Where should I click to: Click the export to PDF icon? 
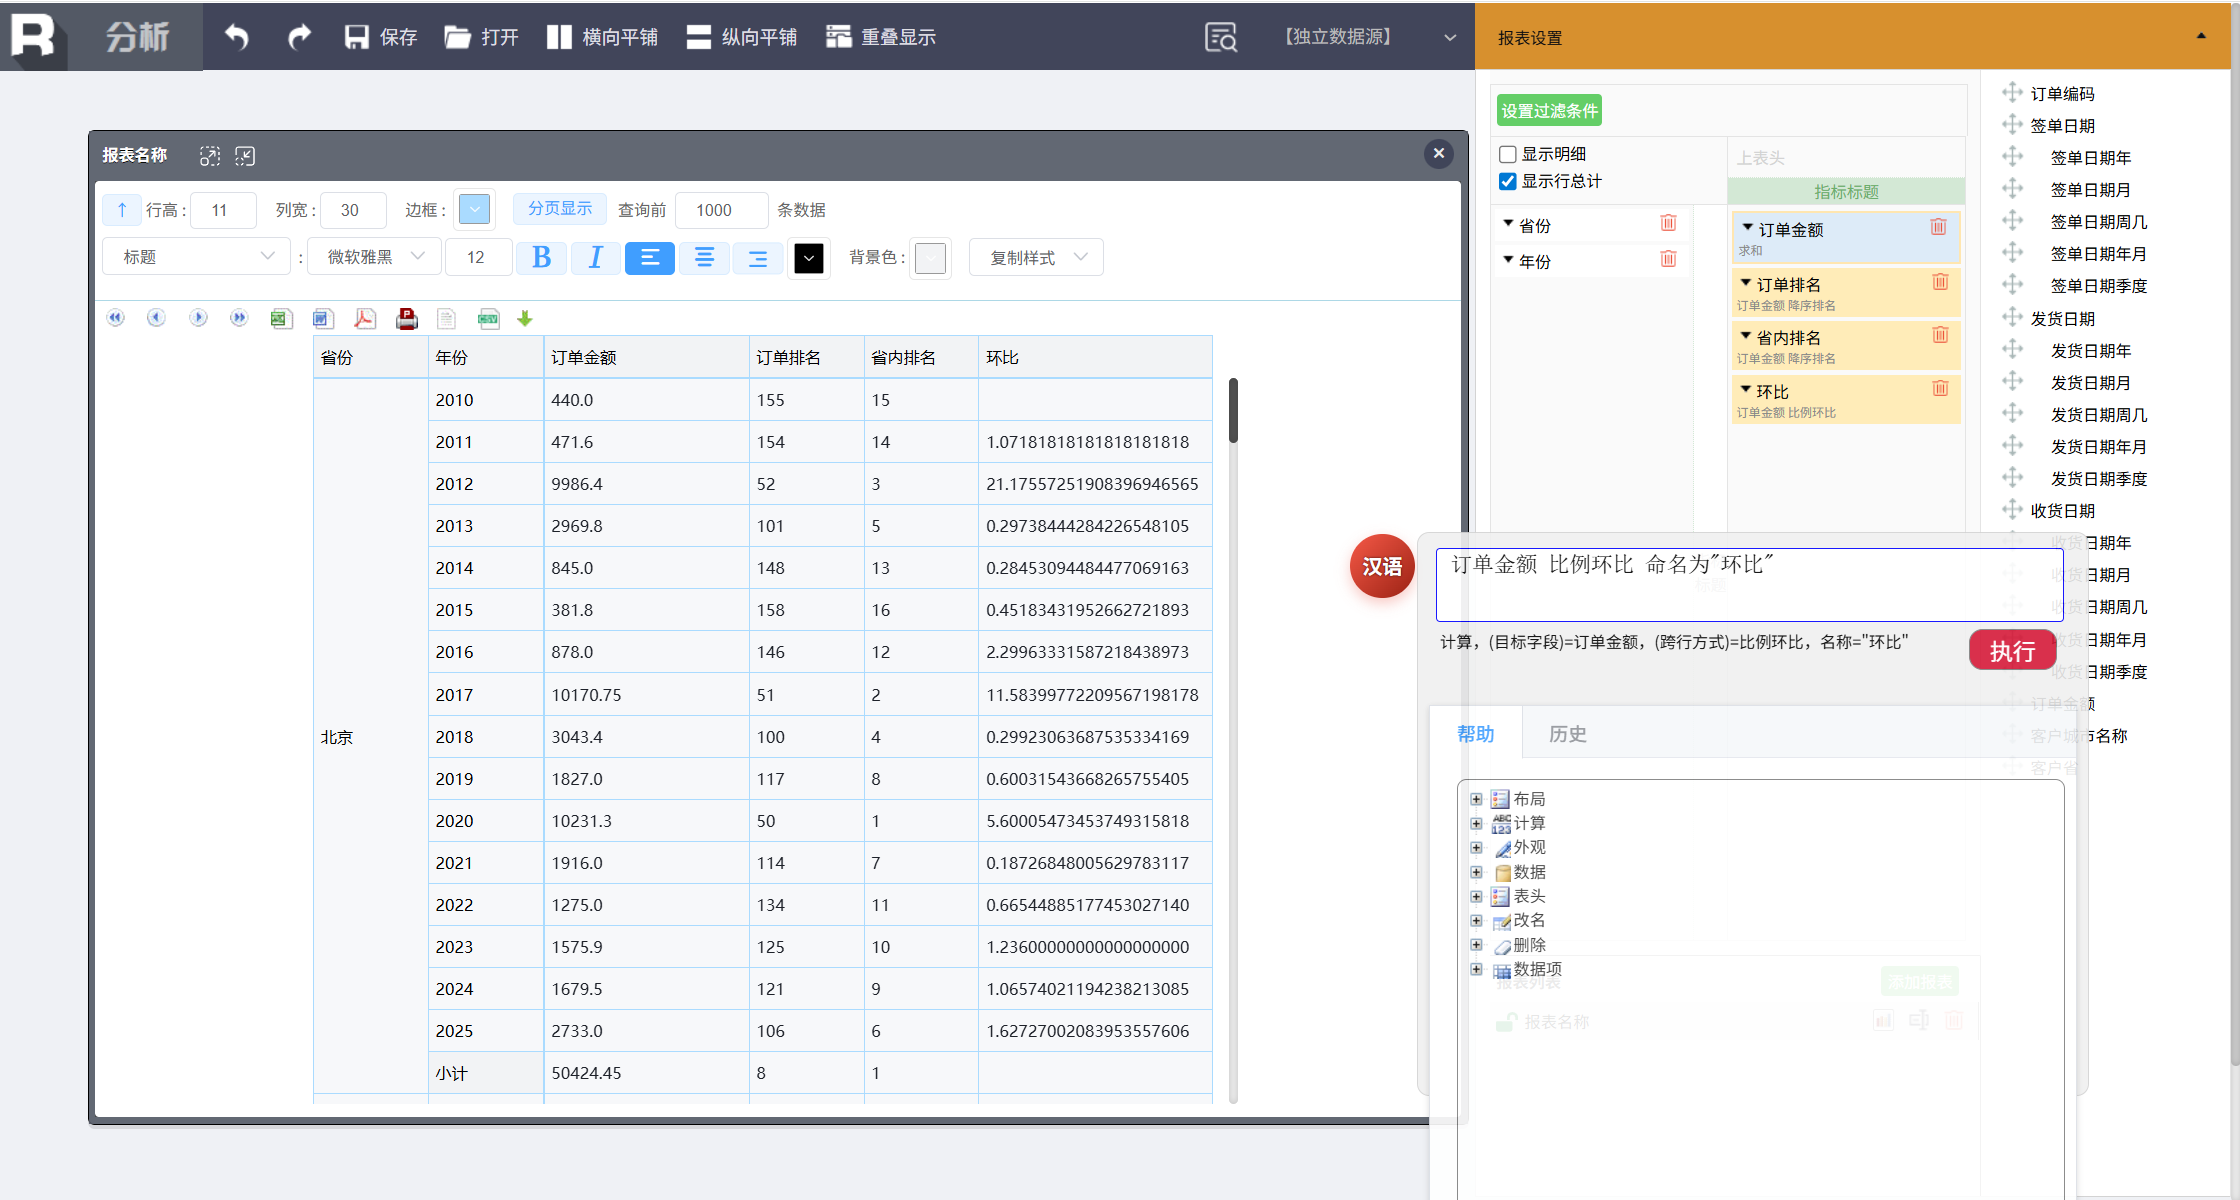point(365,319)
